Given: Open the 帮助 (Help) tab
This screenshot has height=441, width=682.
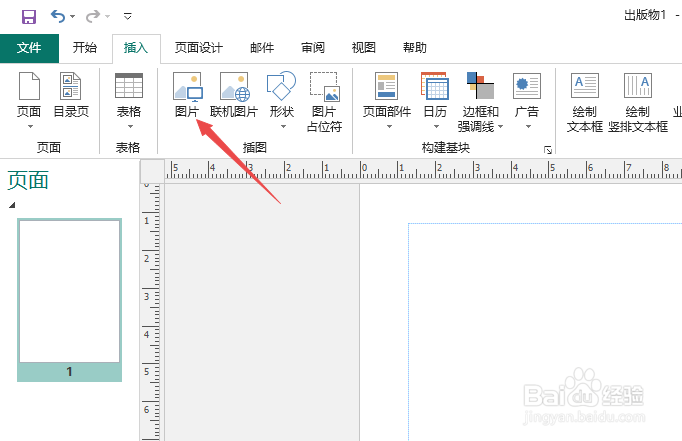Looking at the screenshot, I should [x=415, y=47].
